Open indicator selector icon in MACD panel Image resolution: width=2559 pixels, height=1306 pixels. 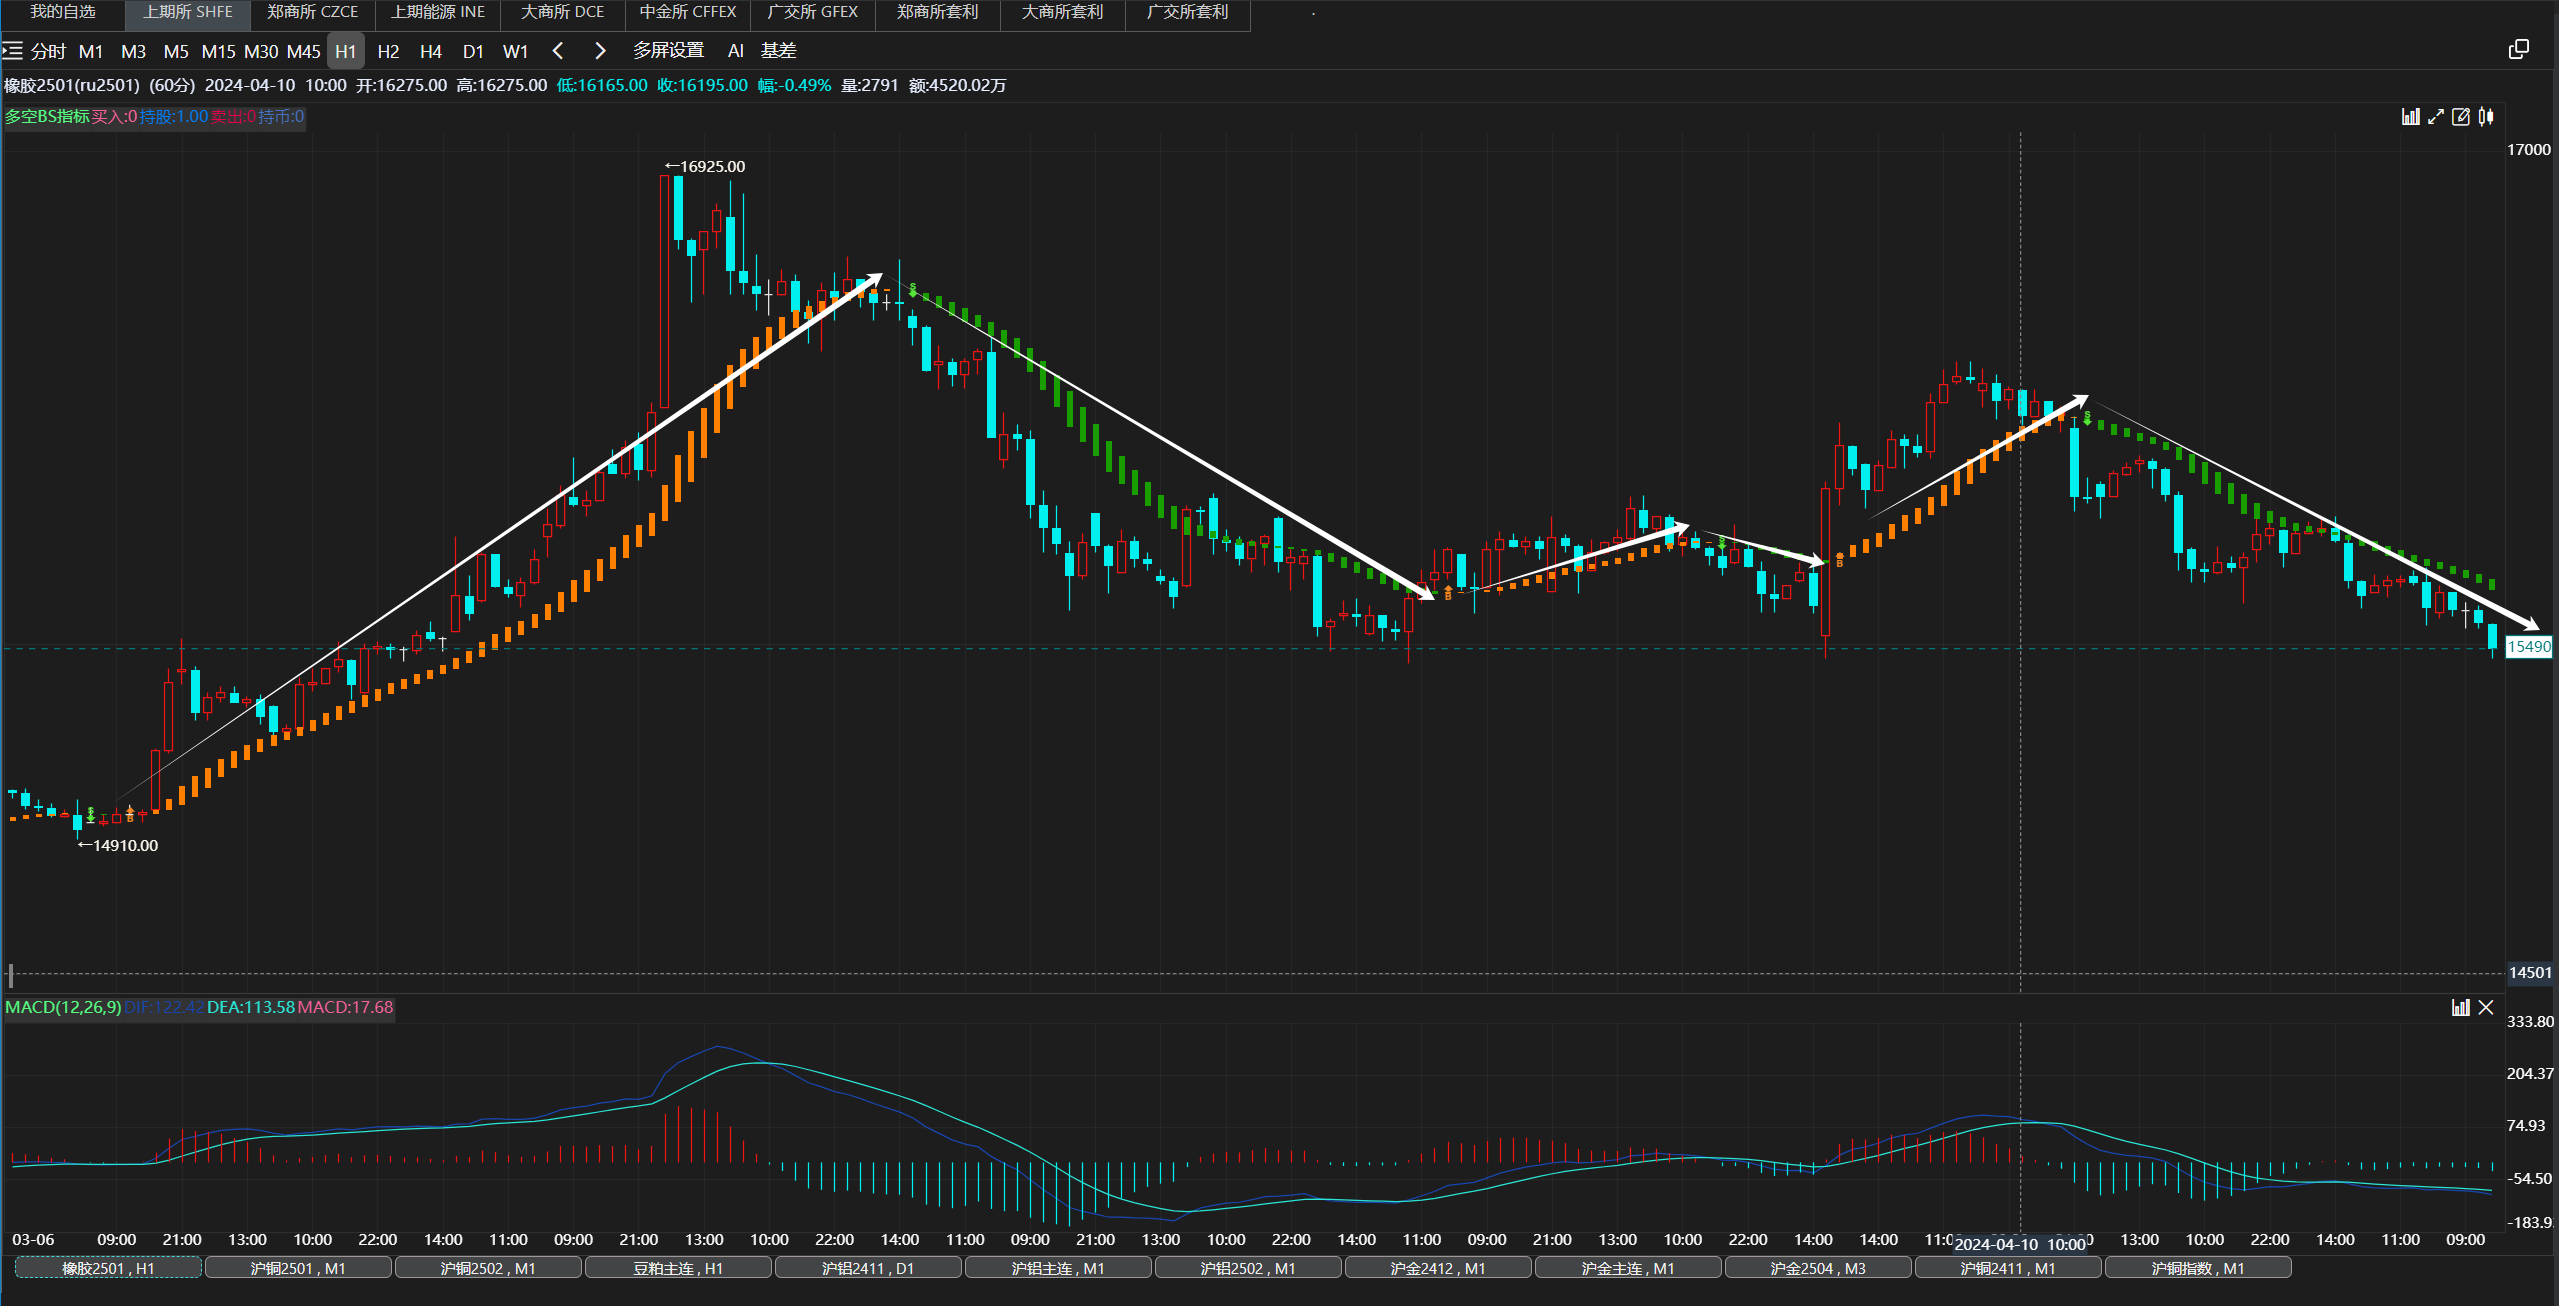point(2461,1007)
